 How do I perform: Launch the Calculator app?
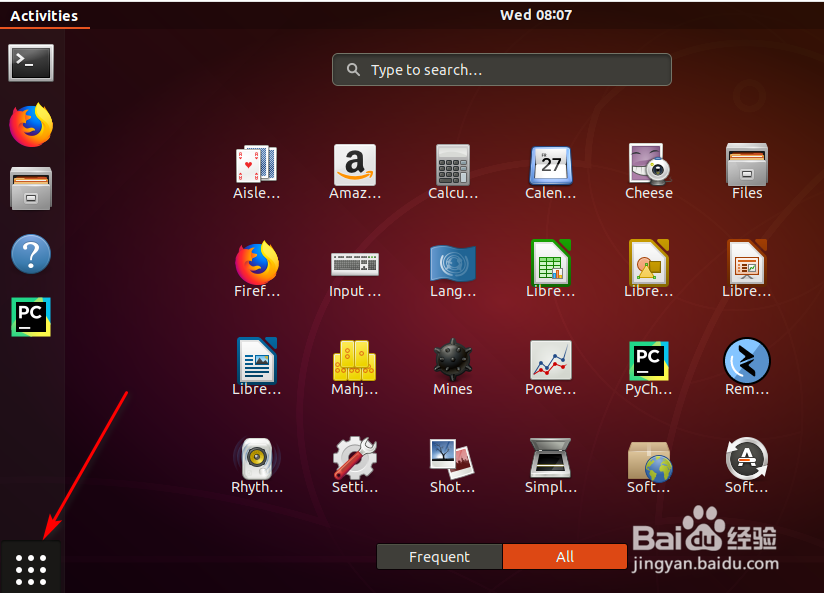453,172
